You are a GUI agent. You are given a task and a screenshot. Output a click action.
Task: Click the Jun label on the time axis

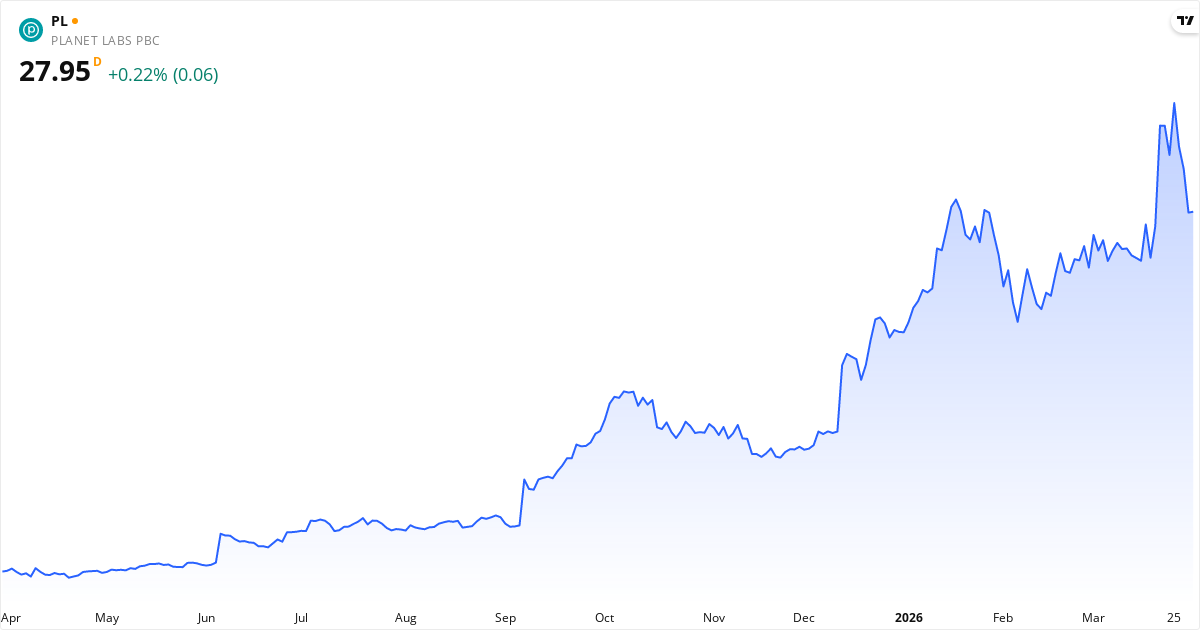click(206, 618)
